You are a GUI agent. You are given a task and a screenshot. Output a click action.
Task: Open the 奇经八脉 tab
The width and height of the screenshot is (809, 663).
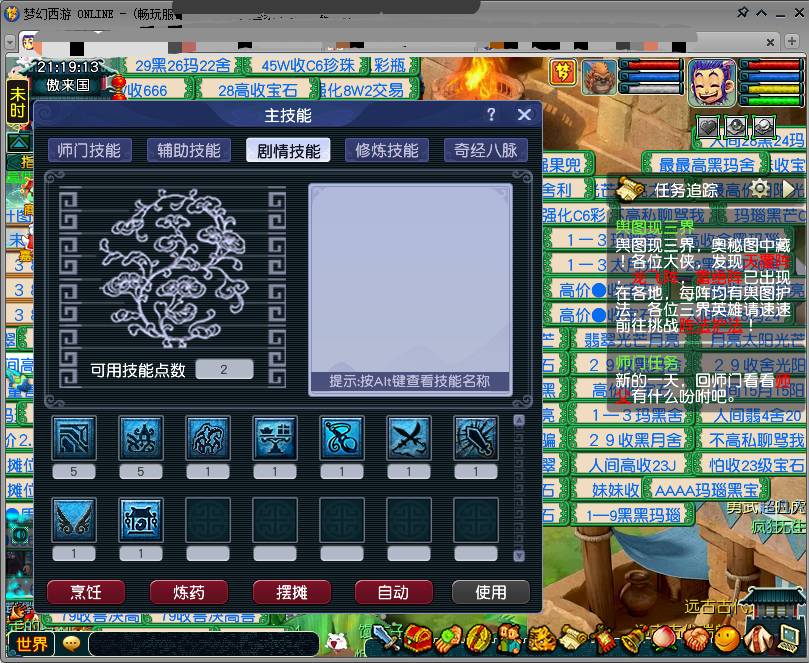(x=486, y=151)
